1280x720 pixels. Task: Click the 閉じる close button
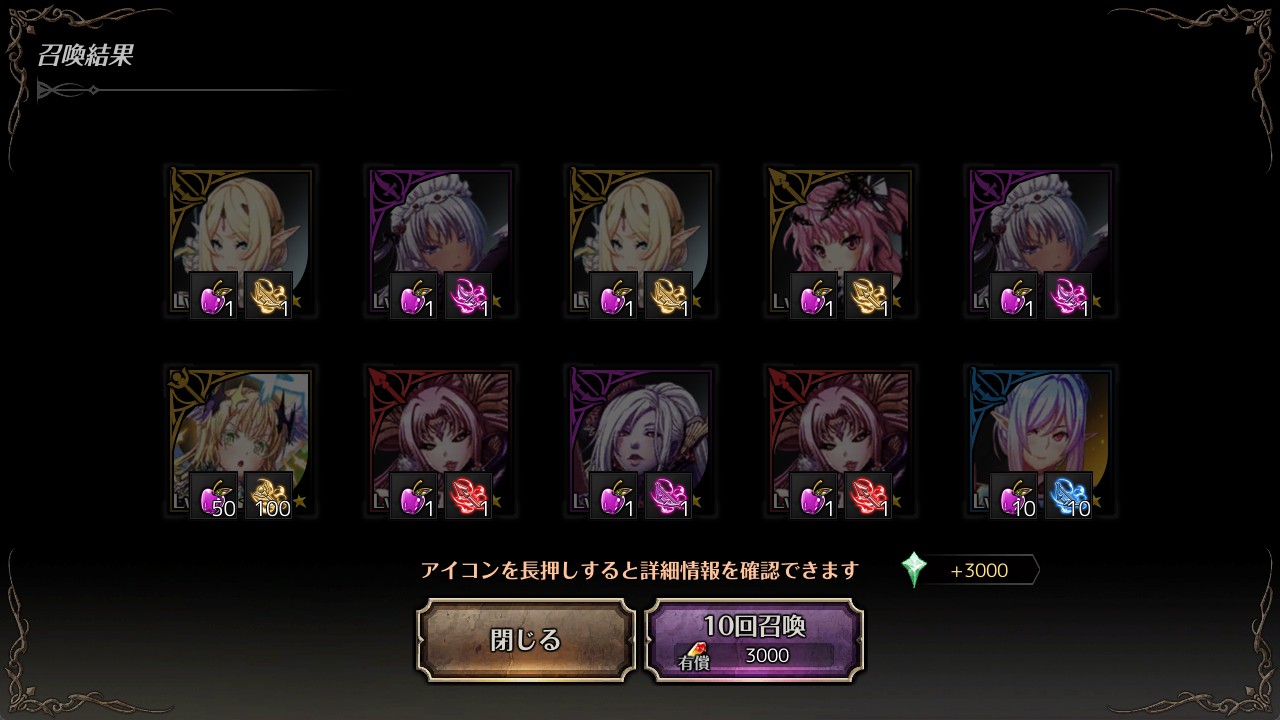526,640
